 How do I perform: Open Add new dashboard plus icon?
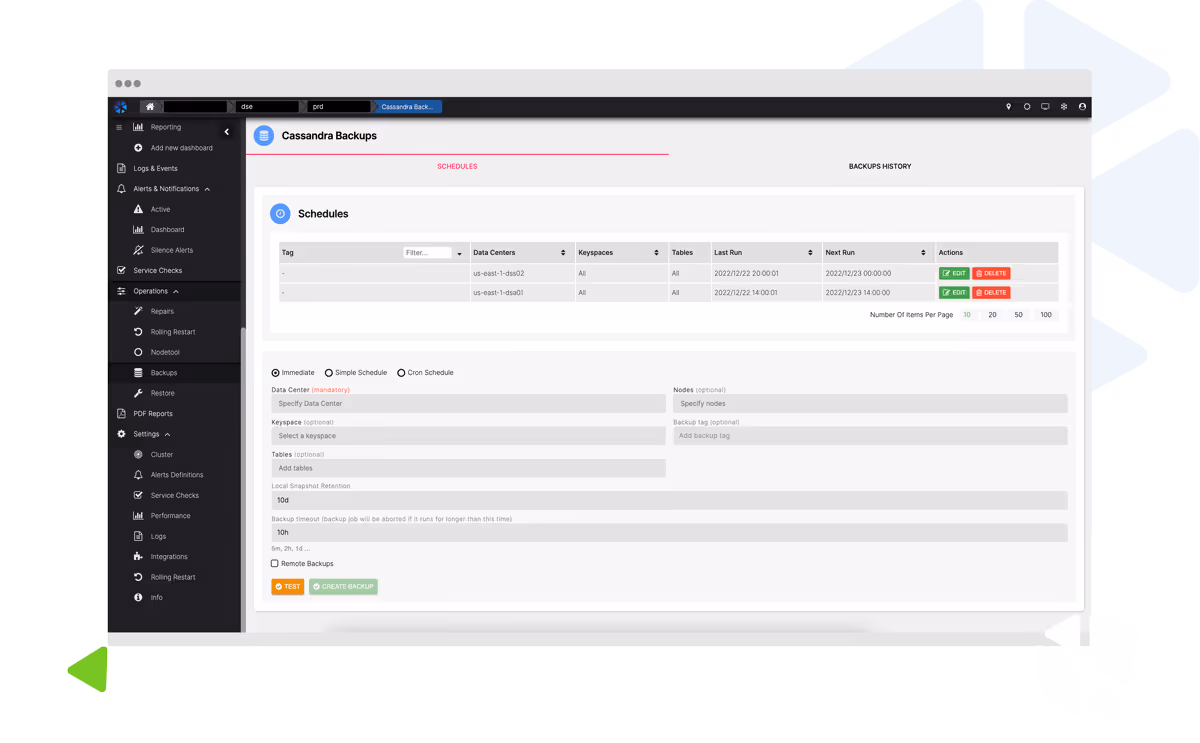139,148
